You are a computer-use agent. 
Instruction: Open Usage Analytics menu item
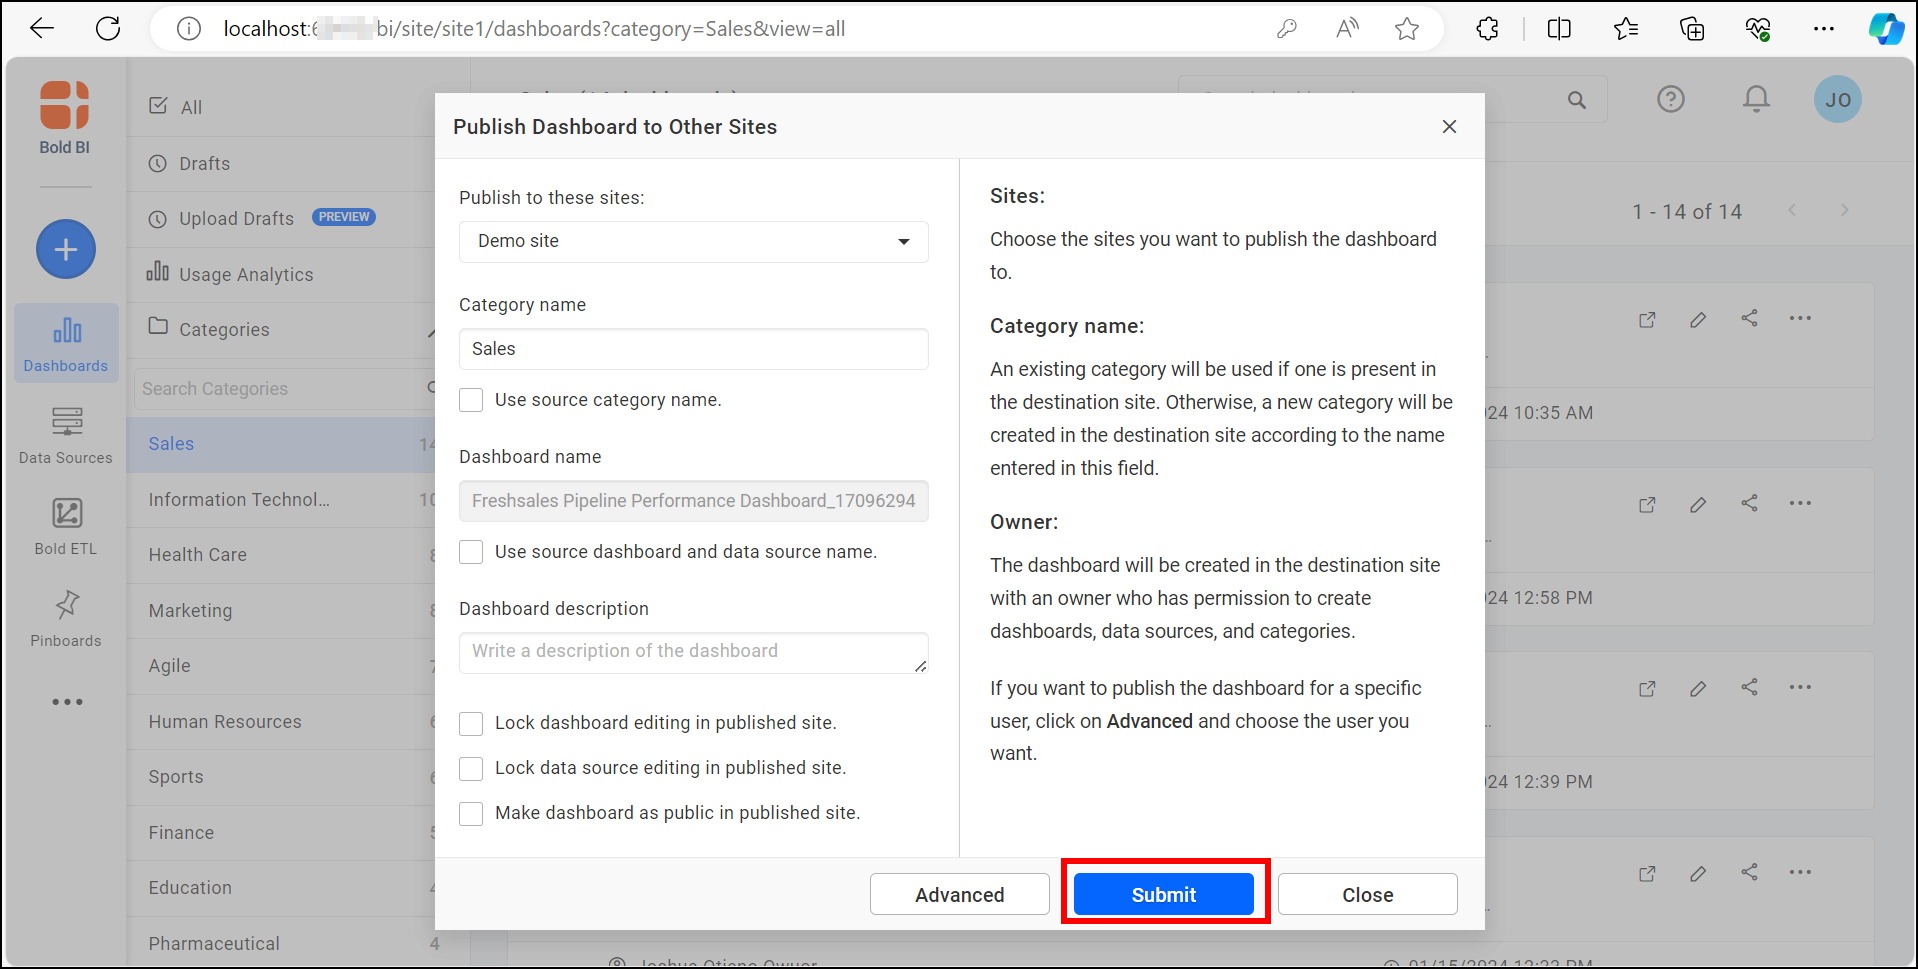point(245,275)
